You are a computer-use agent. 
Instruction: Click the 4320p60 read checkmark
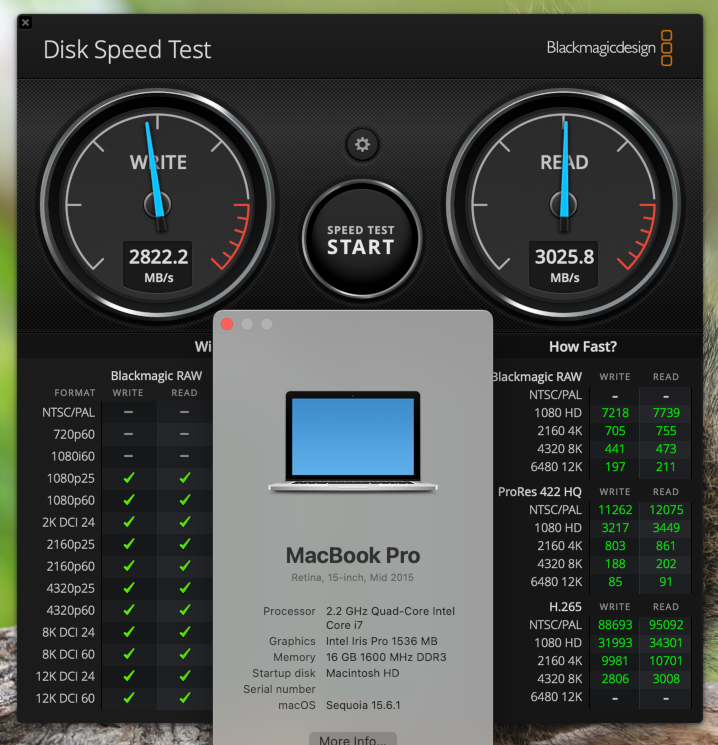(x=185, y=610)
